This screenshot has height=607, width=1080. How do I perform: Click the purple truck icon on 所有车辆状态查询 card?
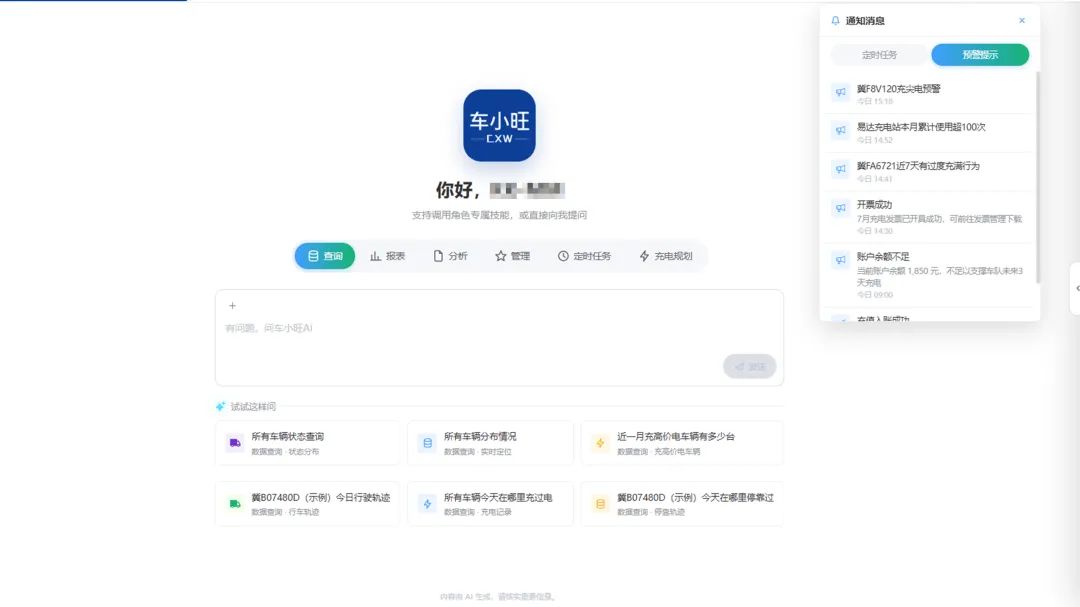point(235,443)
